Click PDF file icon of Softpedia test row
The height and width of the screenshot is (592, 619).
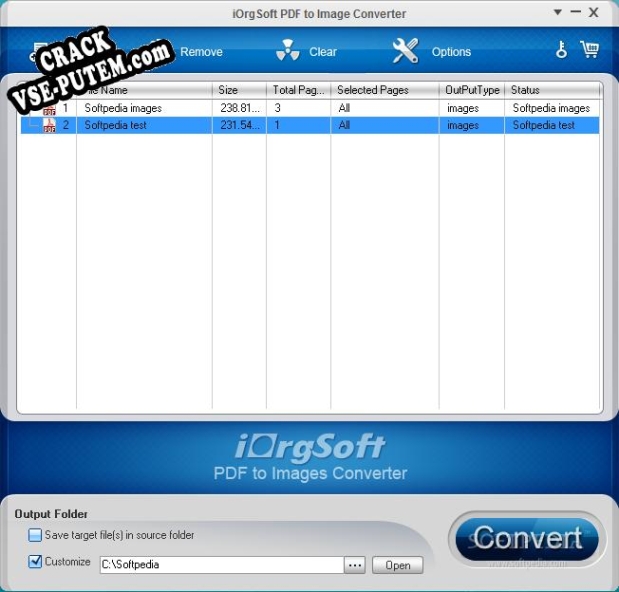[49, 126]
